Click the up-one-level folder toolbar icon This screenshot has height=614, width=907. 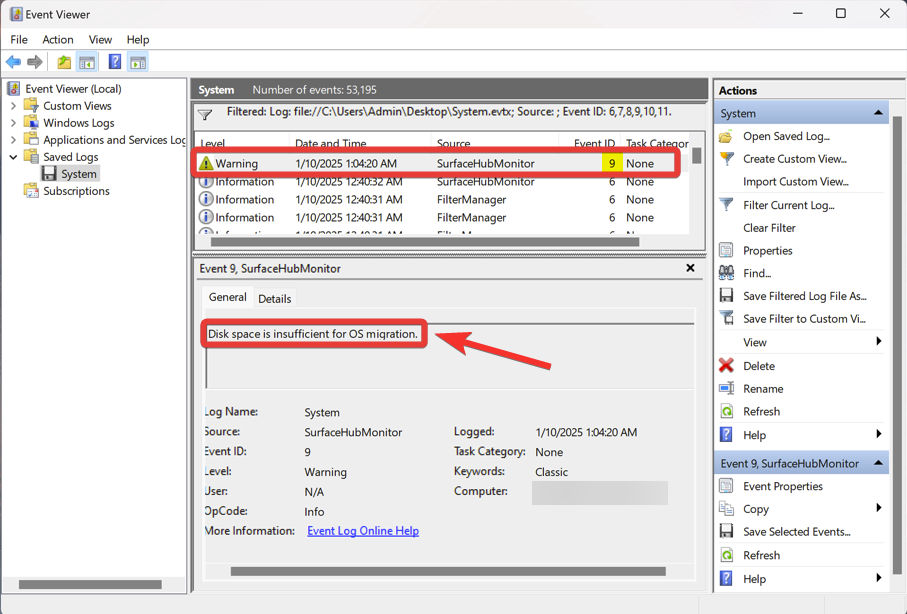coord(64,62)
